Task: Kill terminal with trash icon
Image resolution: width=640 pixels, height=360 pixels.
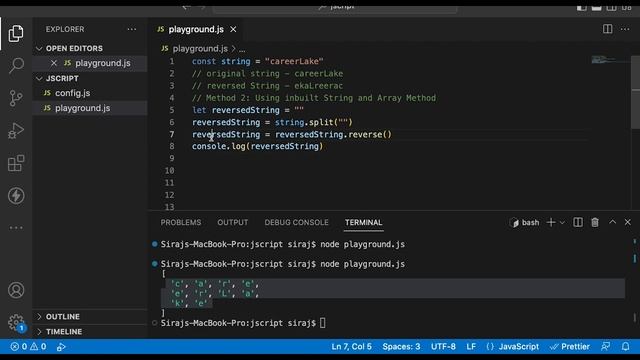Action: (595, 222)
